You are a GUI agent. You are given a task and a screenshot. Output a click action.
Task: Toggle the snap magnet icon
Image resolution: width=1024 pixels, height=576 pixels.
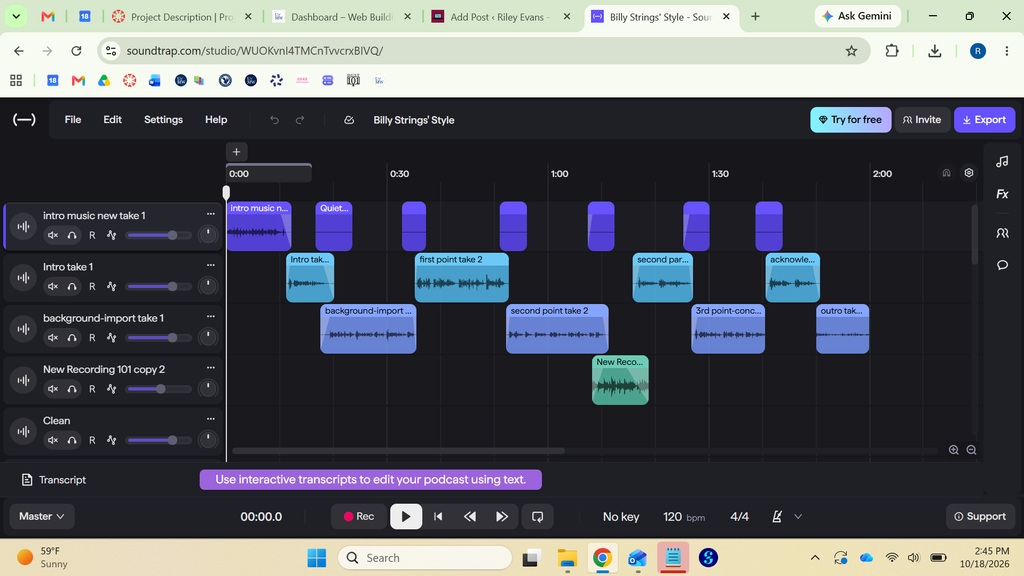point(946,173)
